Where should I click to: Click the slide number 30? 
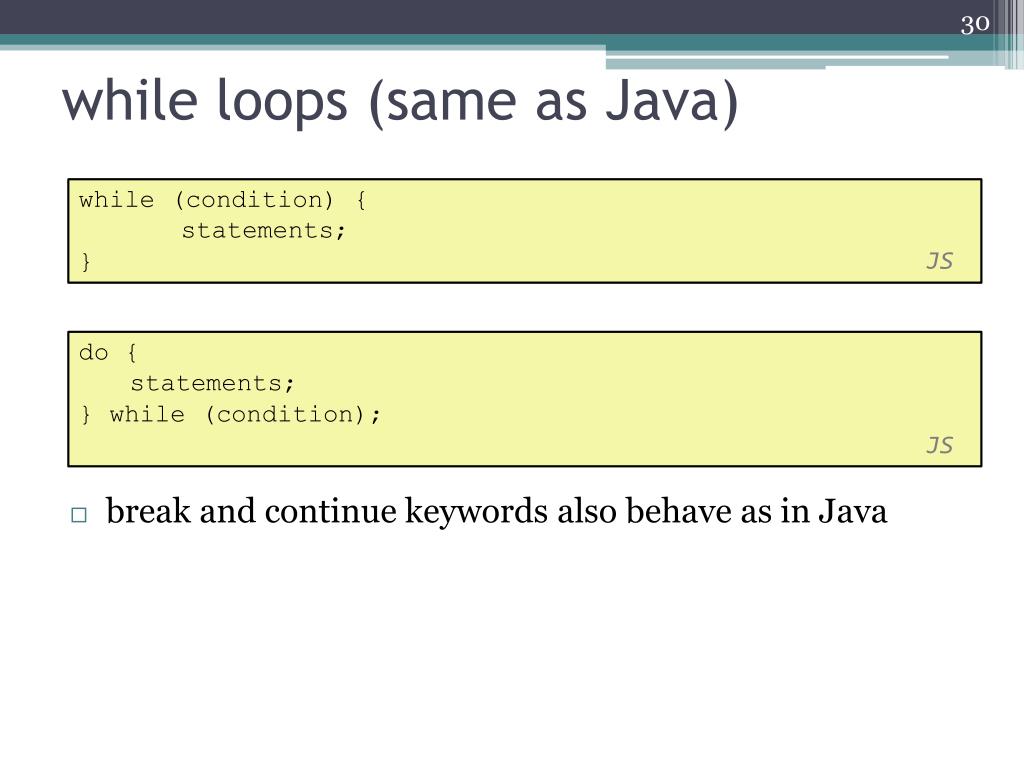pyautogui.click(x=974, y=24)
